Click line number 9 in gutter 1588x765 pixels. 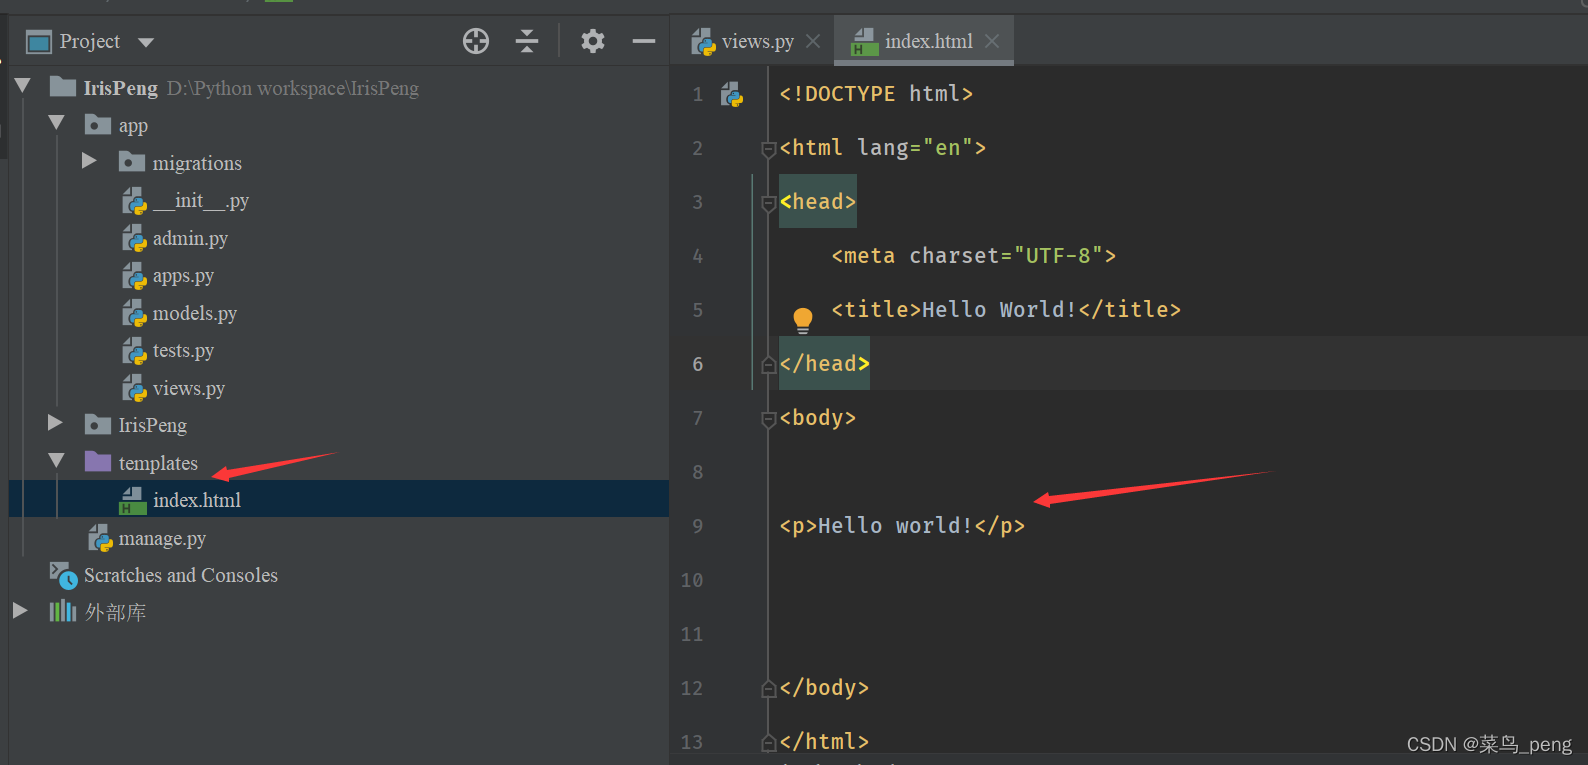(697, 526)
